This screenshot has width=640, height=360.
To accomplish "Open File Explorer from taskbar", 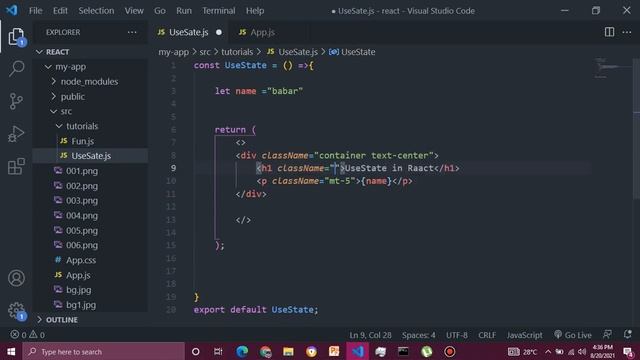I will pos(288,351).
